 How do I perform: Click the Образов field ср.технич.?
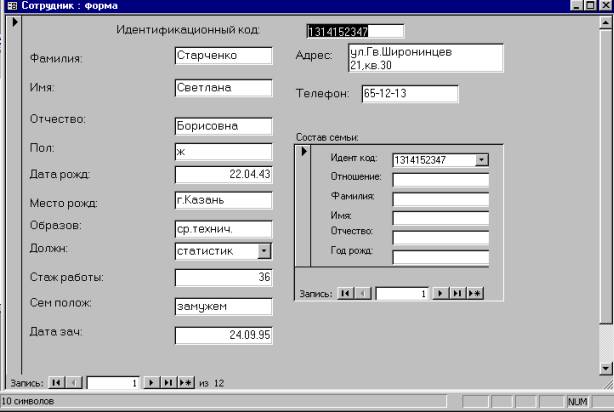(x=224, y=229)
